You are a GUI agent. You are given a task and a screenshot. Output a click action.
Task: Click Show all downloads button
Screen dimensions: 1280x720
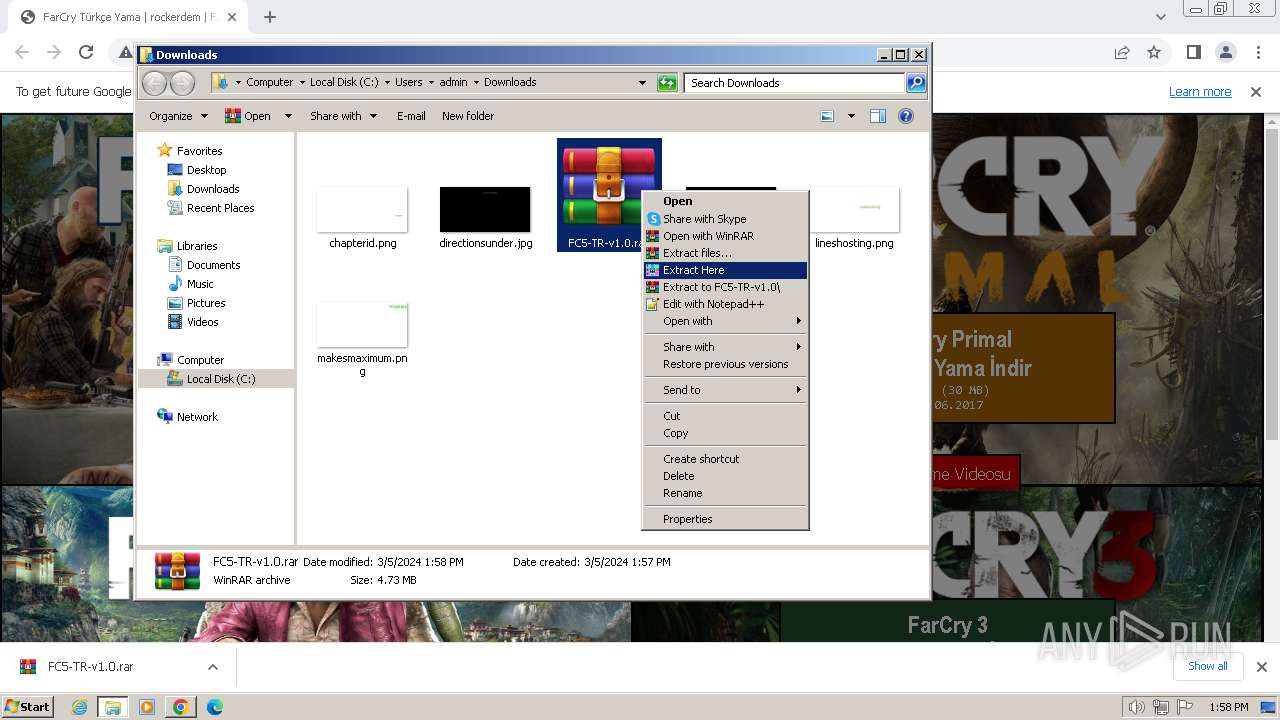click(1207, 666)
